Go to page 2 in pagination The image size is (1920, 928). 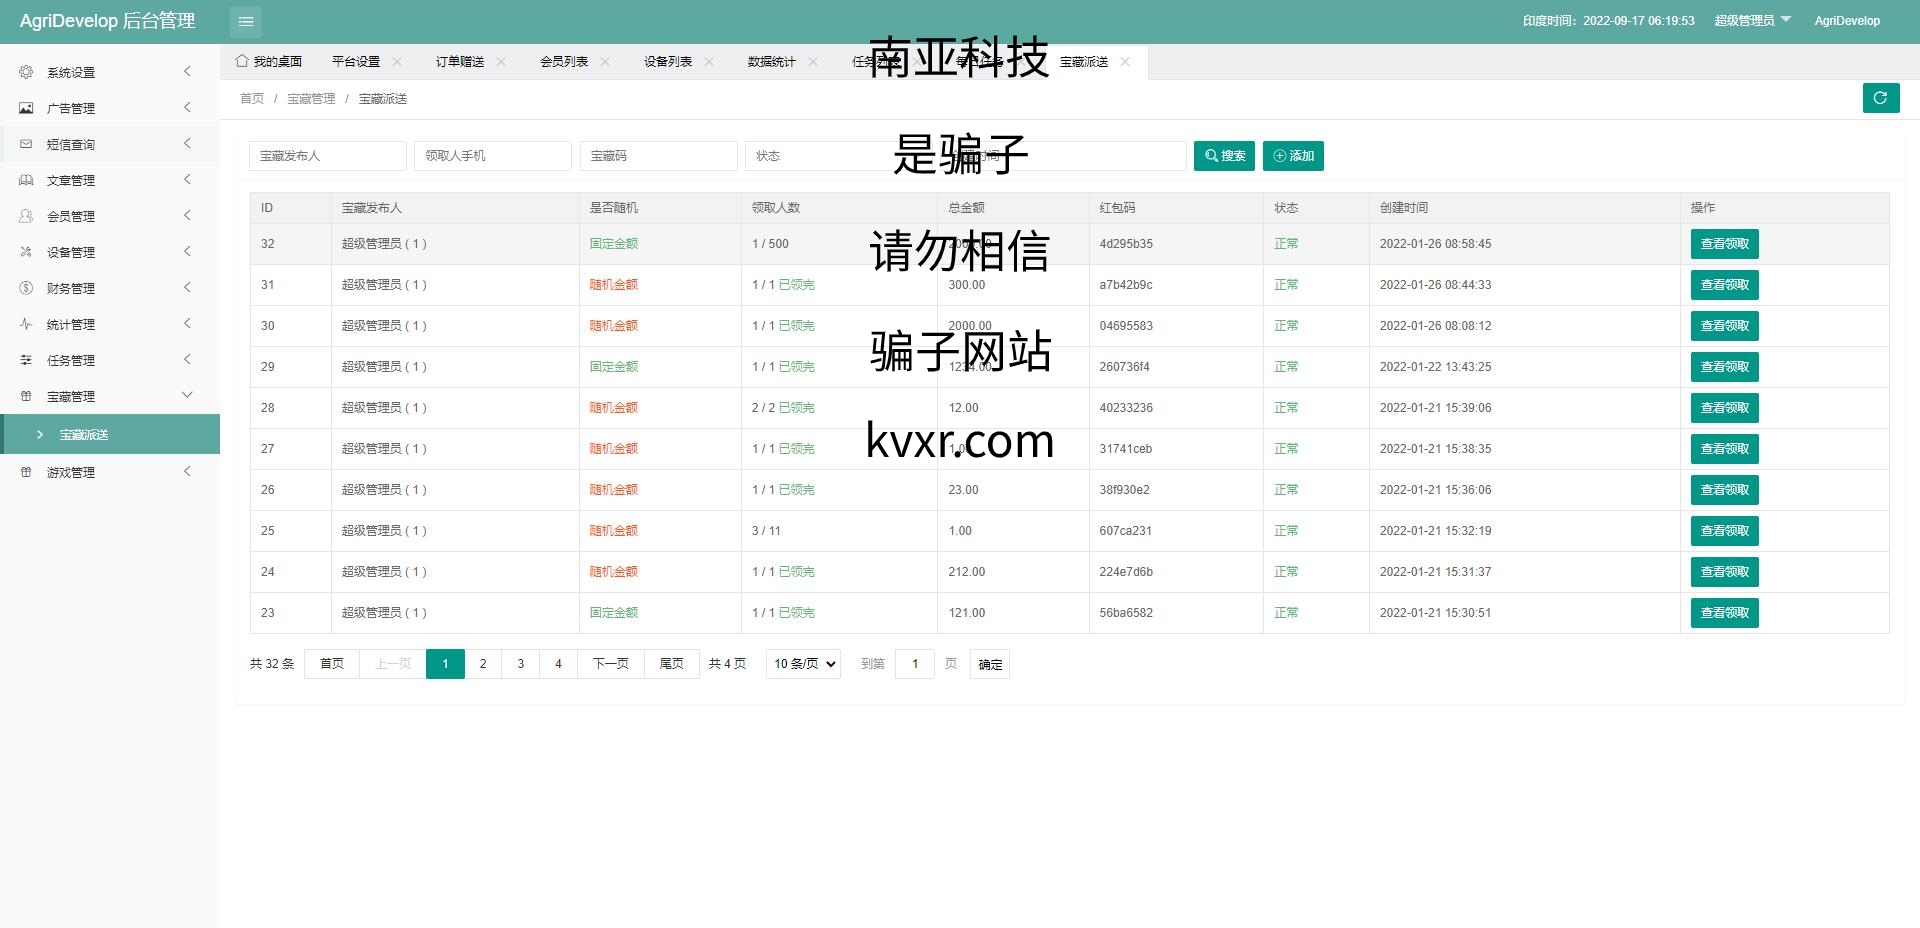[483, 664]
